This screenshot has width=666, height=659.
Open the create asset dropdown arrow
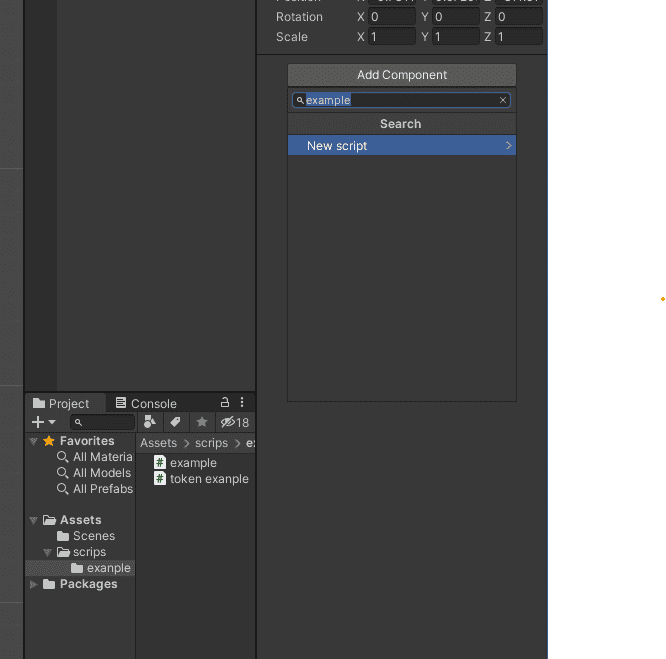[x=52, y=422]
